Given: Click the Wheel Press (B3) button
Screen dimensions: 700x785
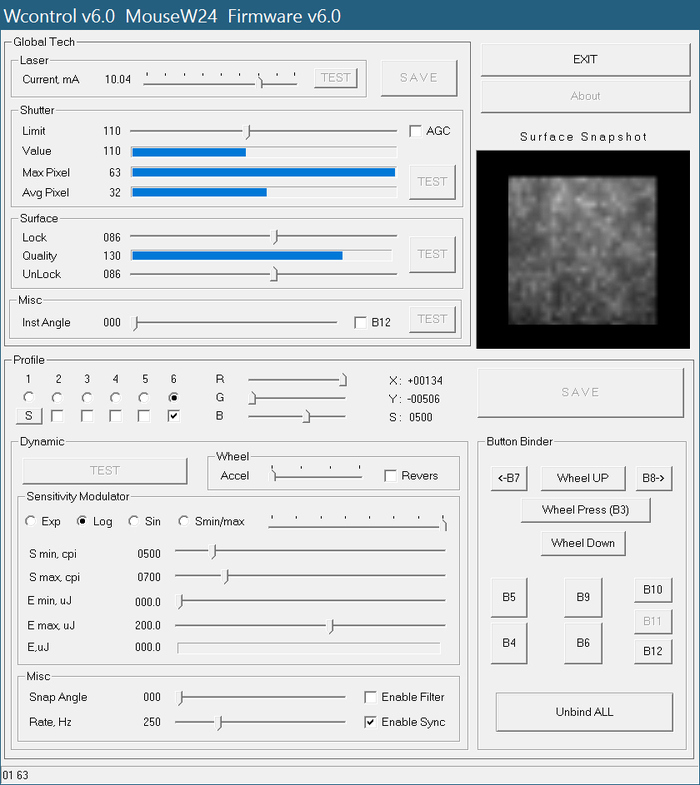Looking at the screenshot, I should (585, 510).
